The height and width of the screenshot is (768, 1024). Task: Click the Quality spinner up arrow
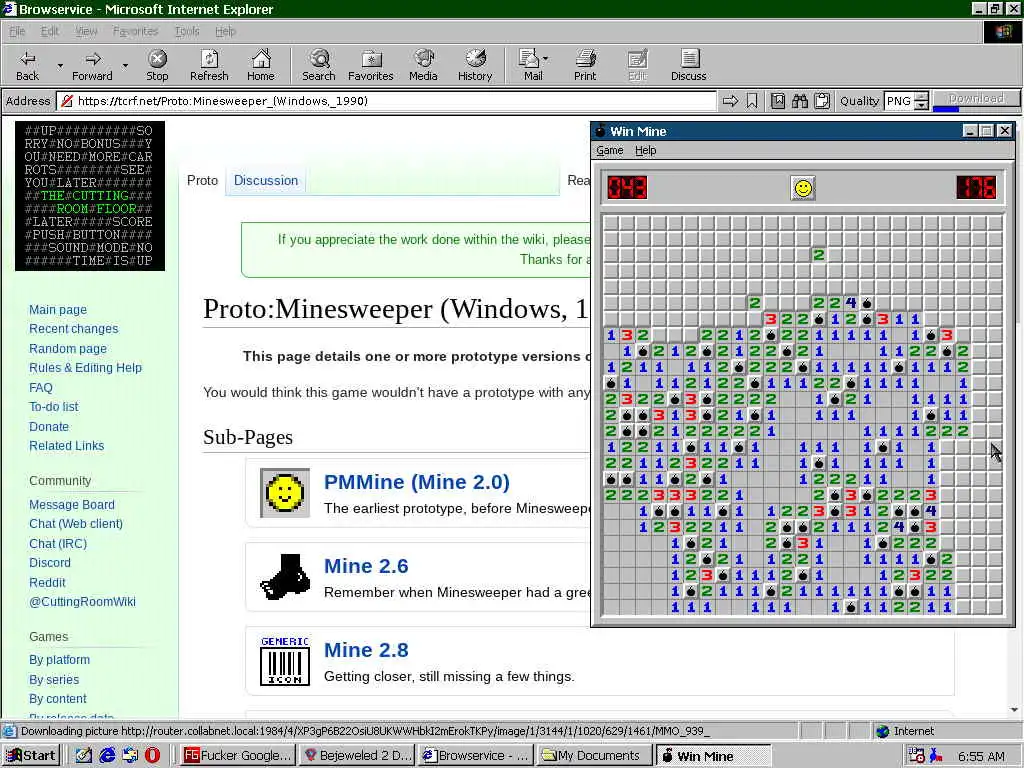point(921,97)
